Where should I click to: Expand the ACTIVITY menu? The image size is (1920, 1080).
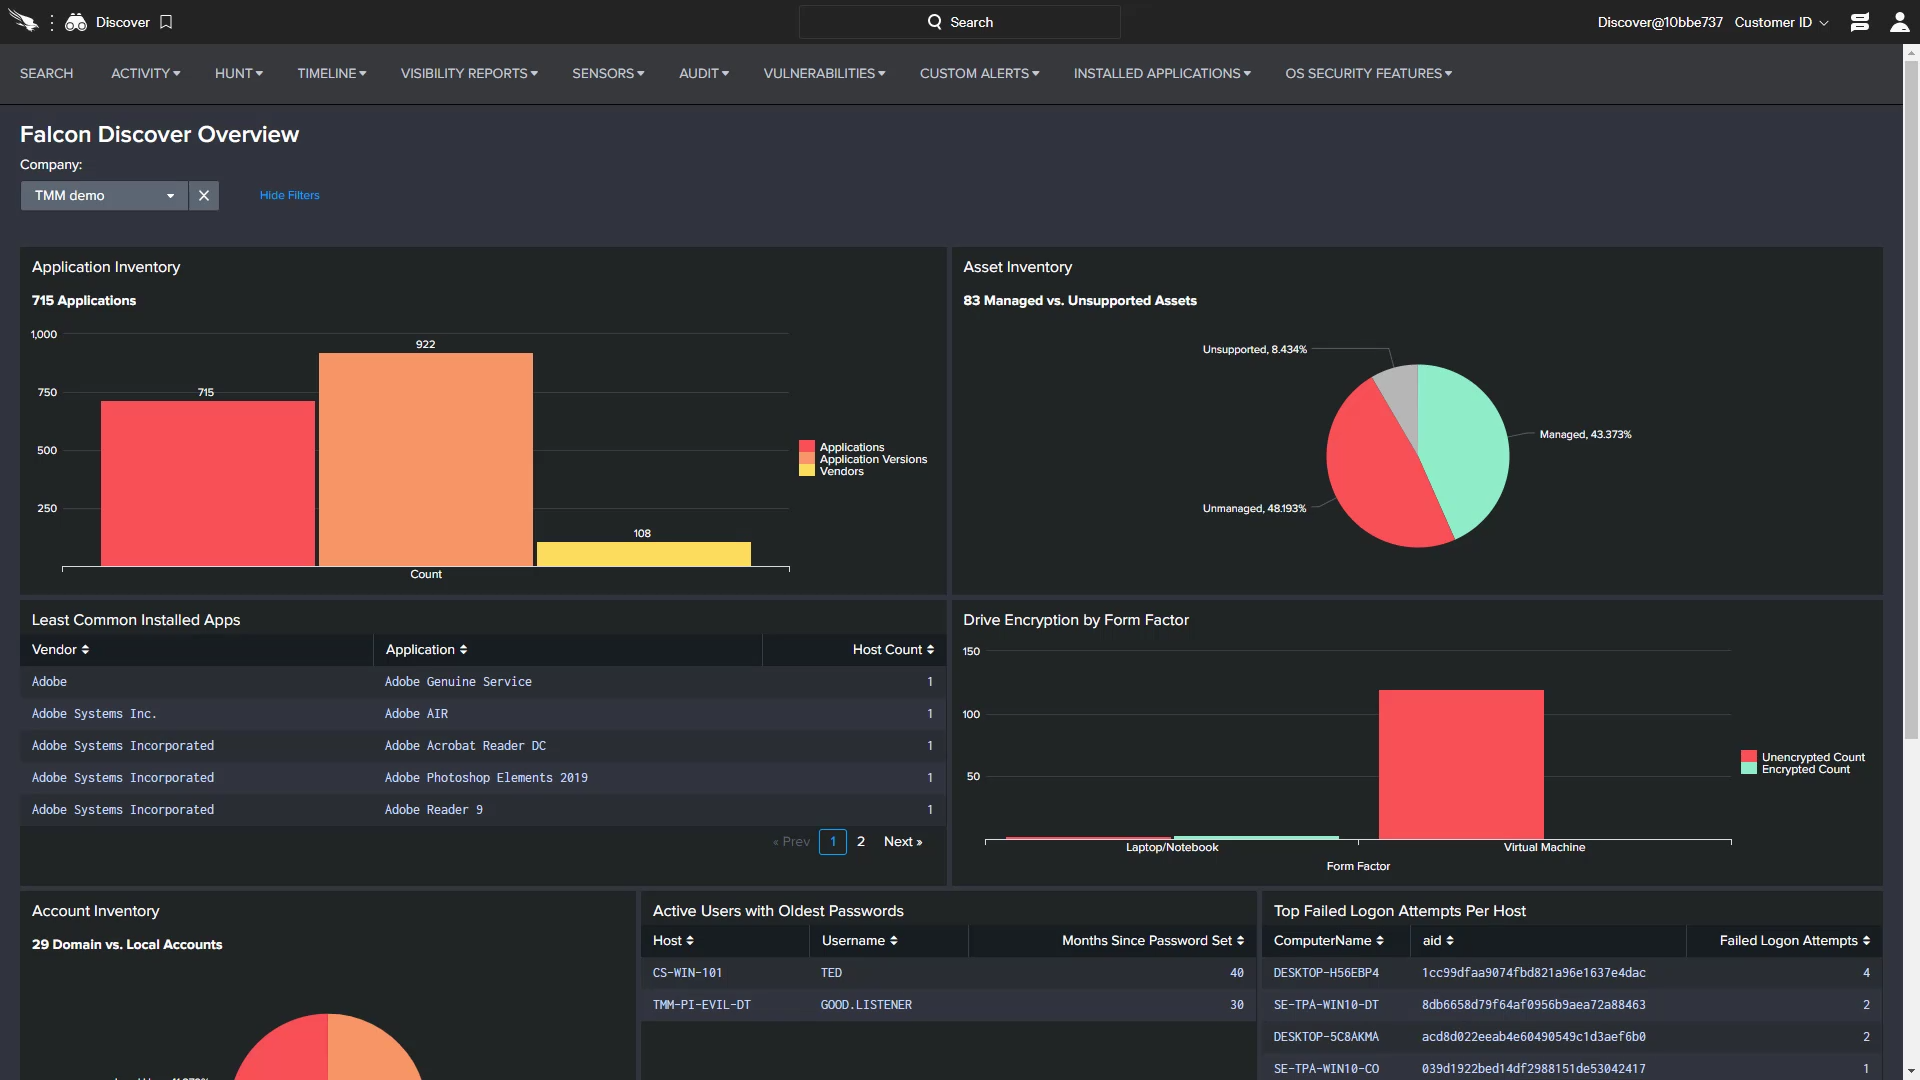coord(146,74)
